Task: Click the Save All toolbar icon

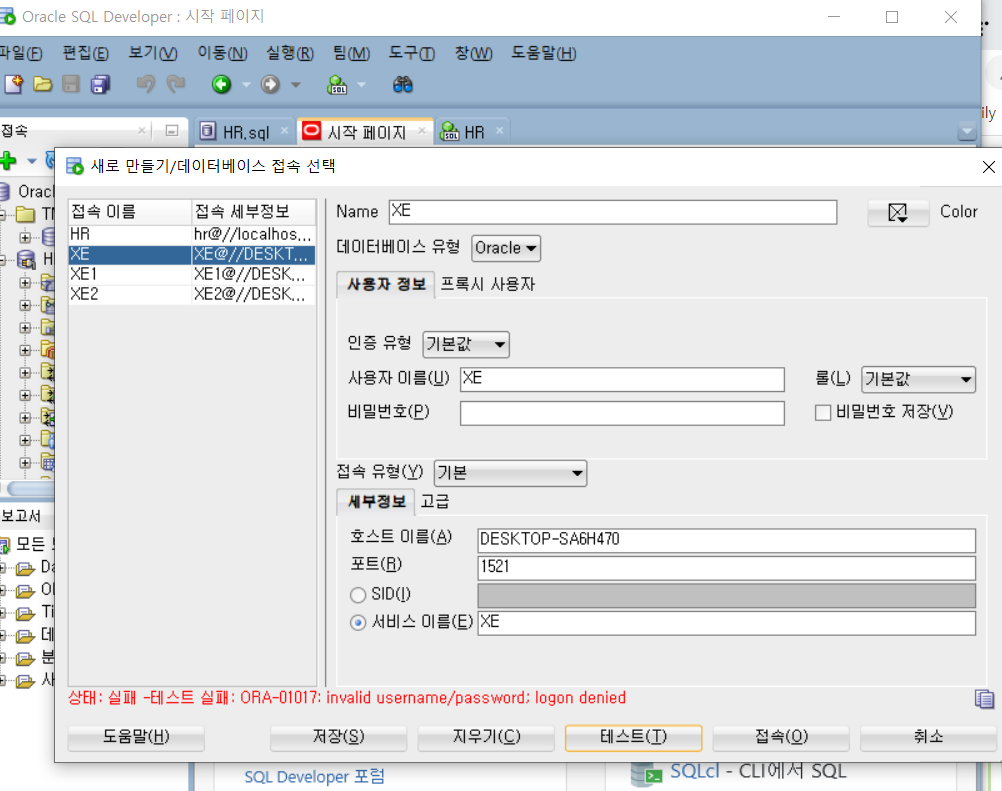Action: tap(100, 84)
